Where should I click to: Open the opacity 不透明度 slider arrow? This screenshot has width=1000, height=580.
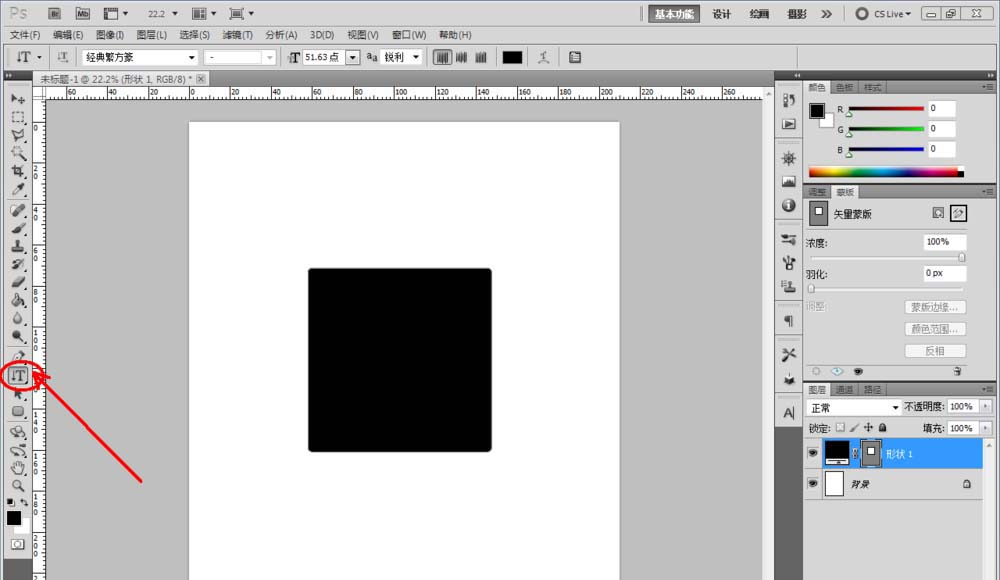tap(986, 406)
